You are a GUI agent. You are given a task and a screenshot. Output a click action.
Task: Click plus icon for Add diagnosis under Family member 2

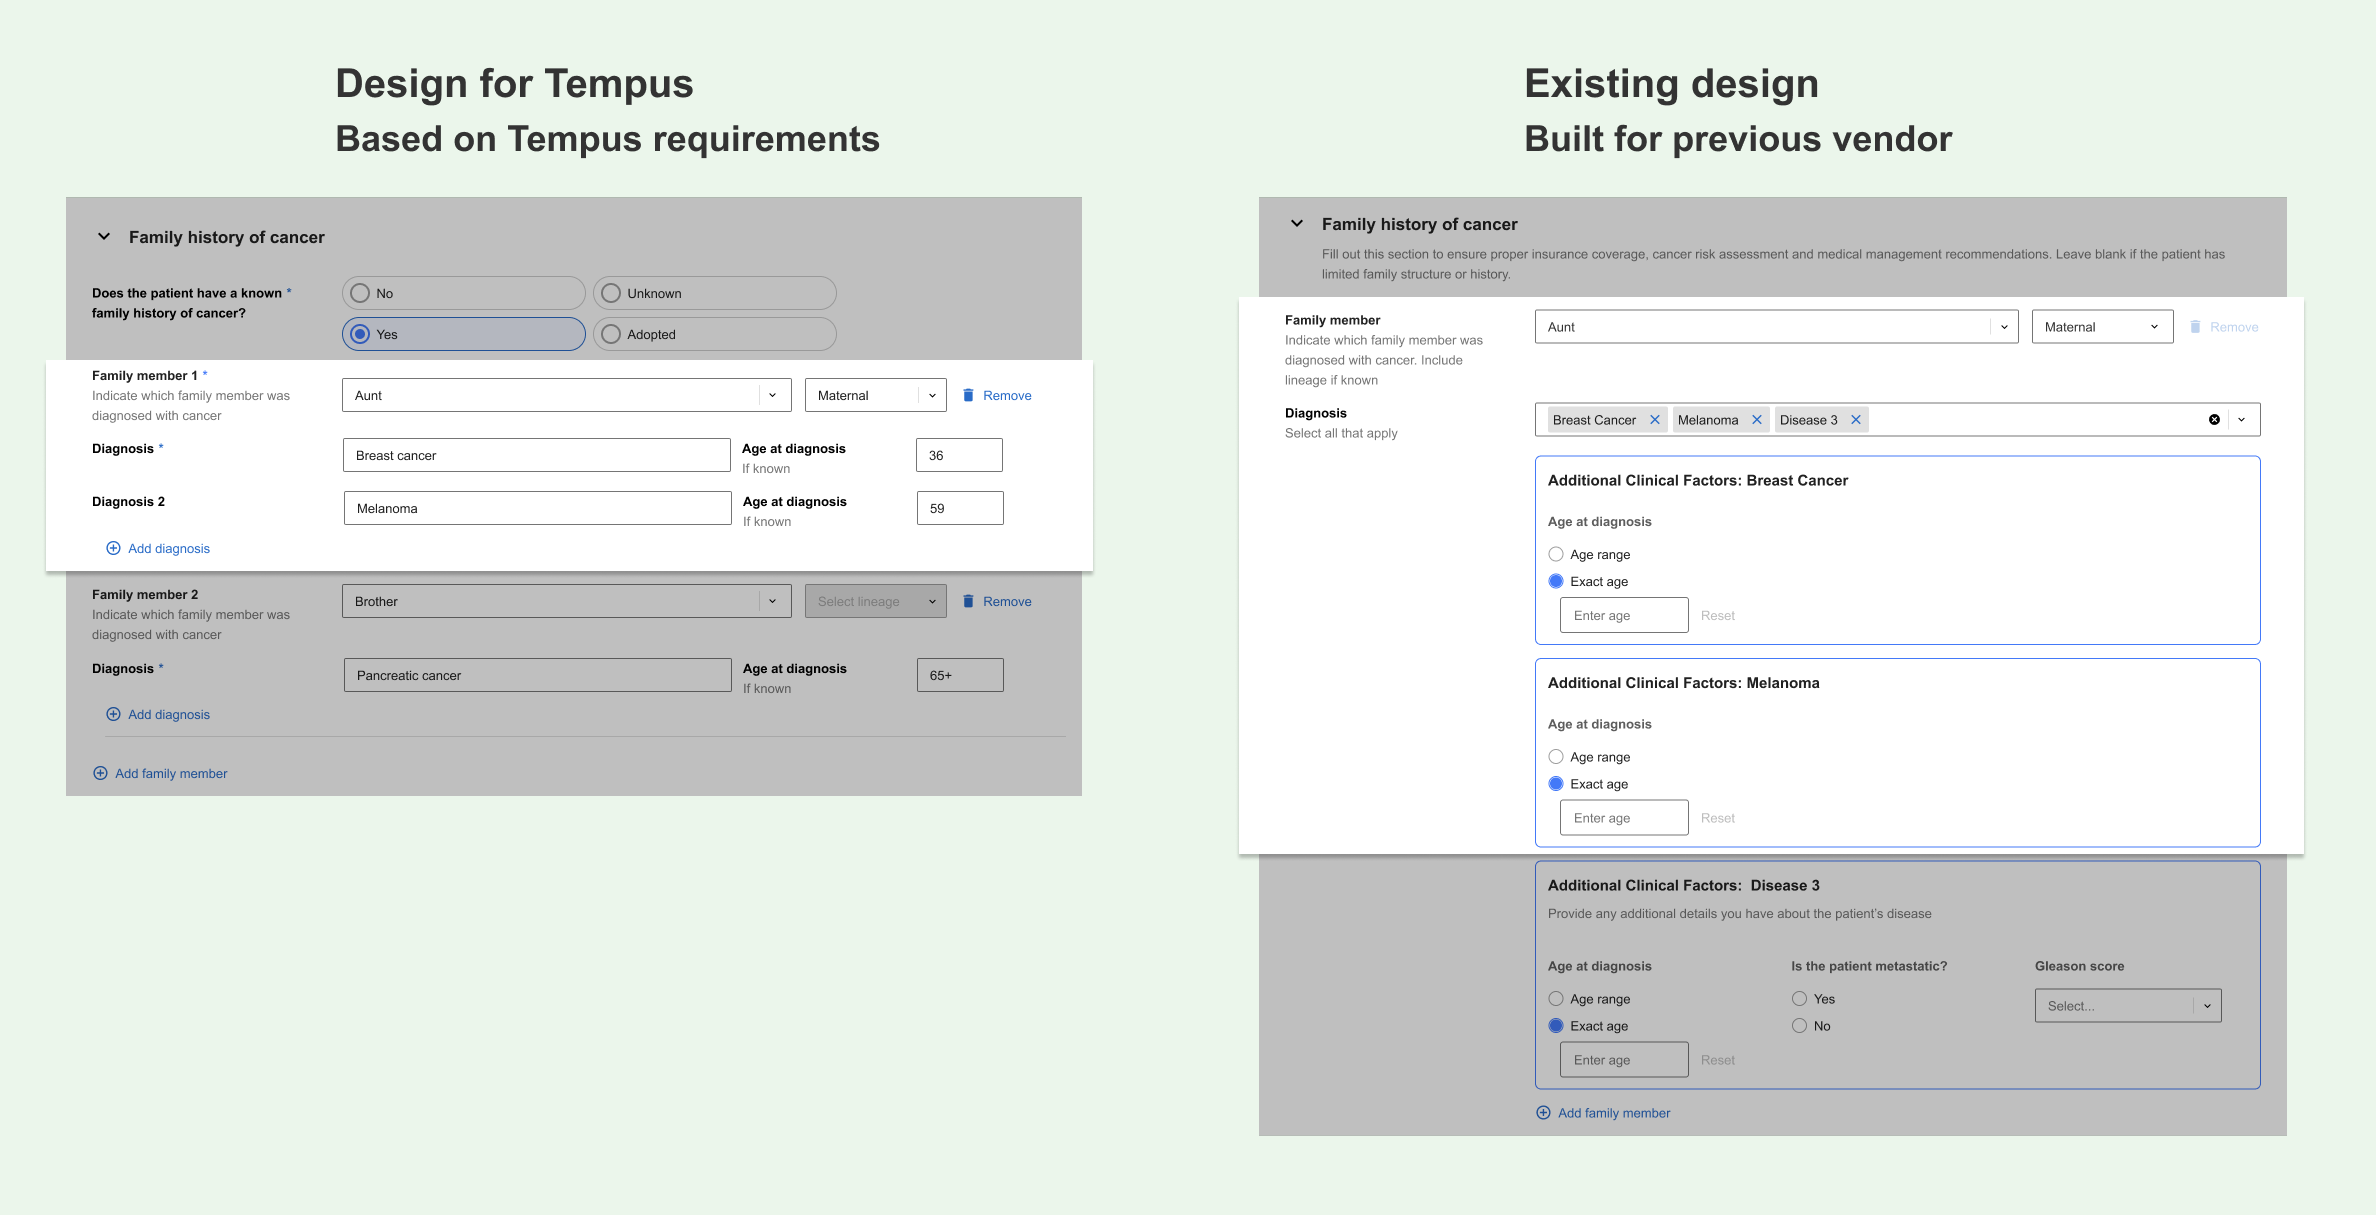pos(113,714)
